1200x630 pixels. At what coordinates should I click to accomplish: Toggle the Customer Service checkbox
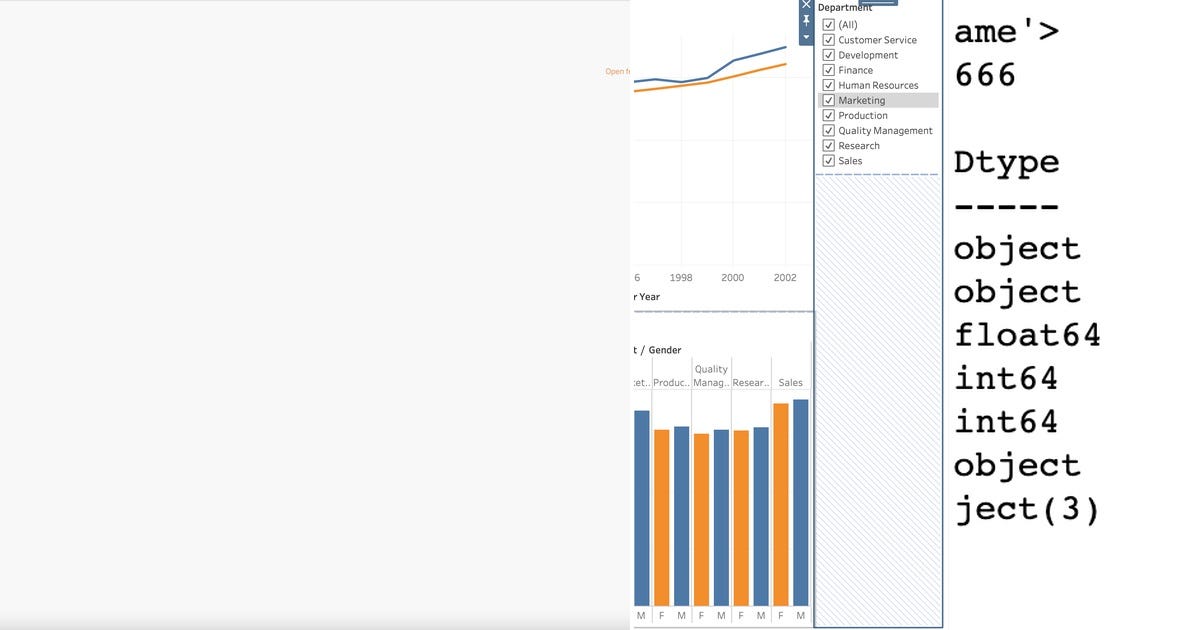[x=829, y=39]
